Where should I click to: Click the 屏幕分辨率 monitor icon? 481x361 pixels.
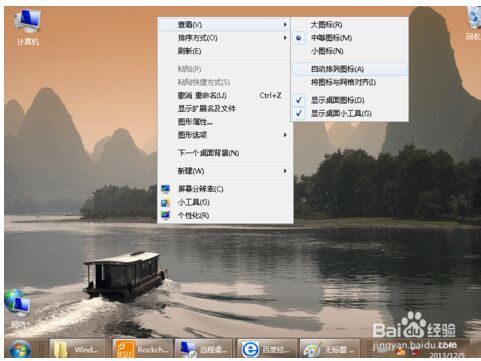165,189
